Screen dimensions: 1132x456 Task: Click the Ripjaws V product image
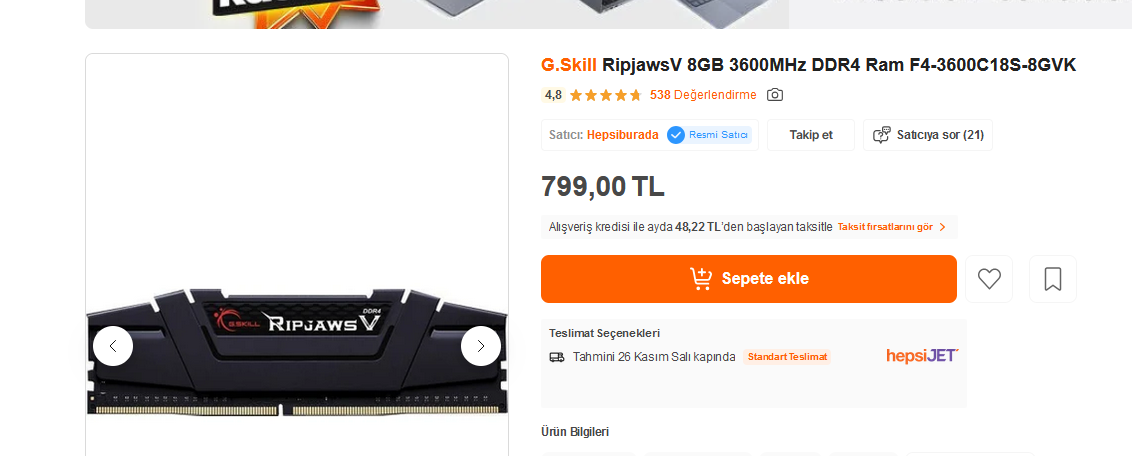[x=297, y=352]
